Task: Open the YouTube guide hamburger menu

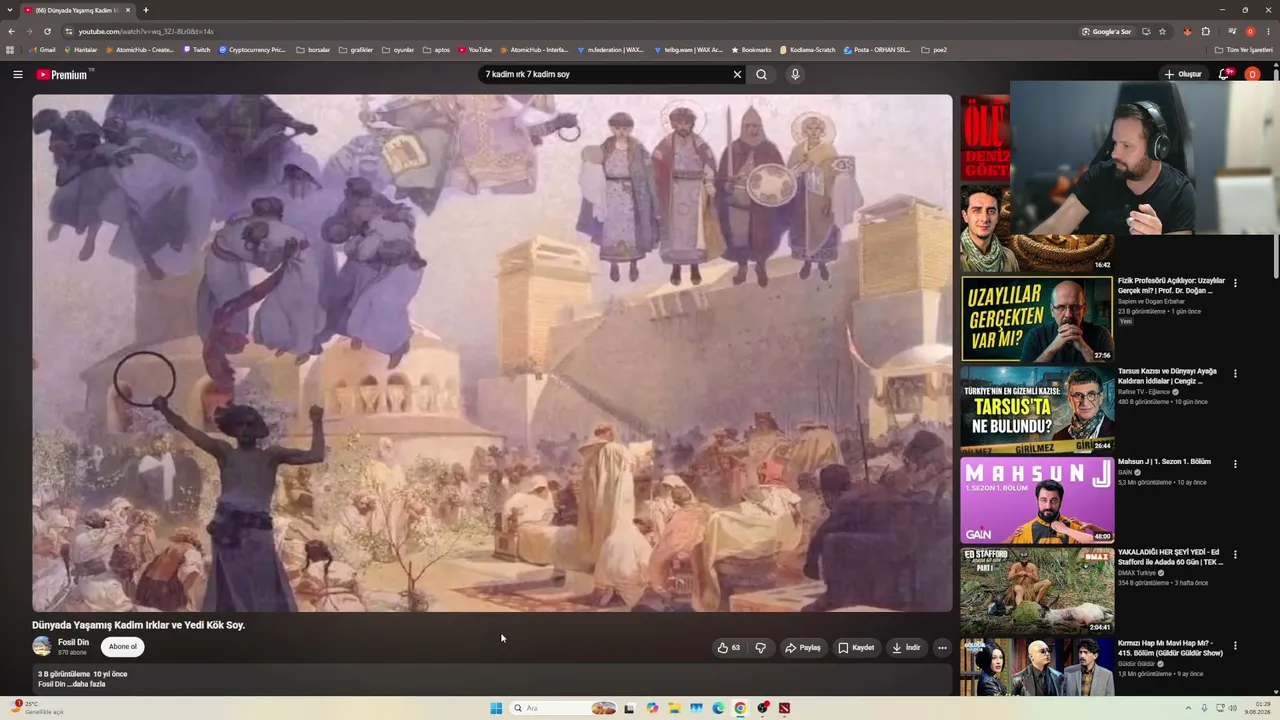Action: tap(17, 74)
